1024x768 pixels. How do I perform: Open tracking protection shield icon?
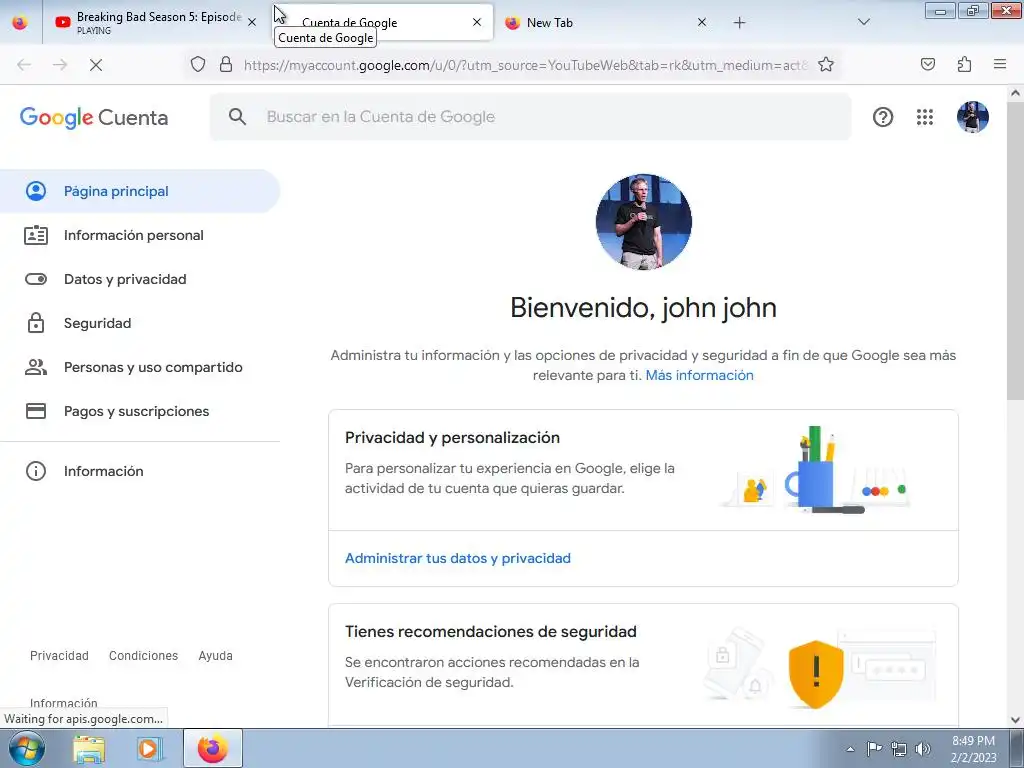point(198,64)
